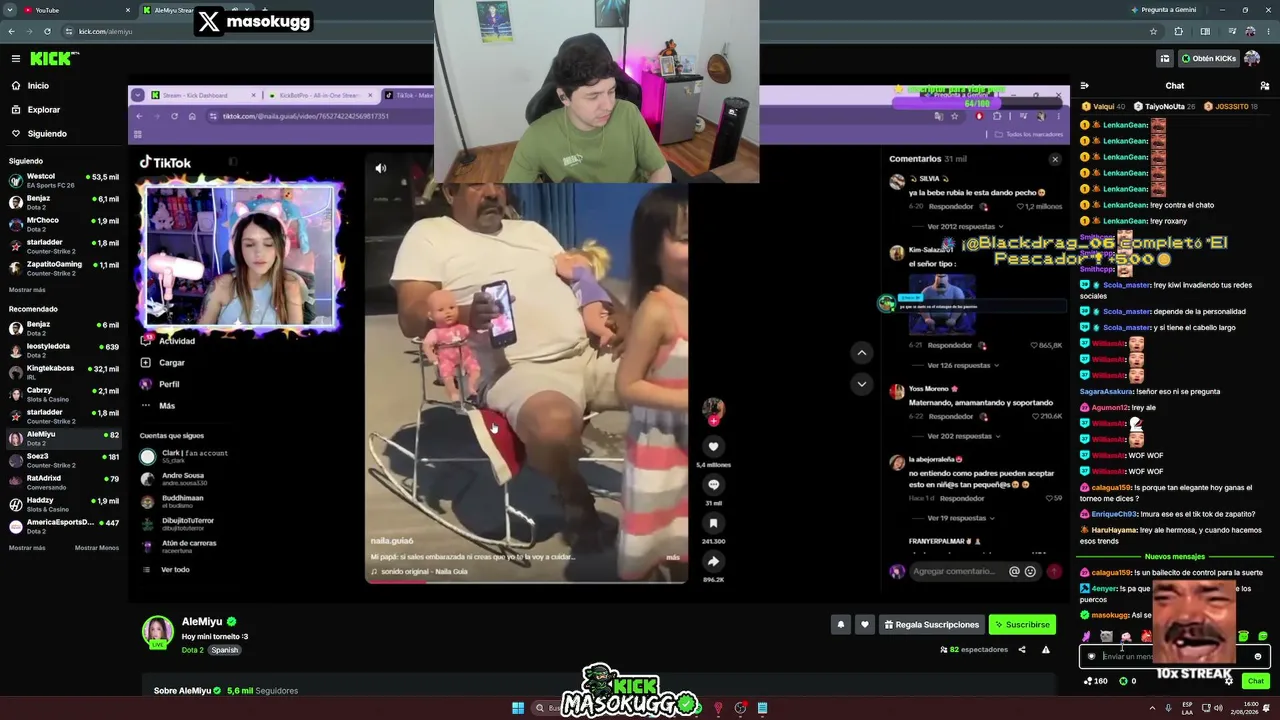Open the chat emoji picker

point(1258,657)
